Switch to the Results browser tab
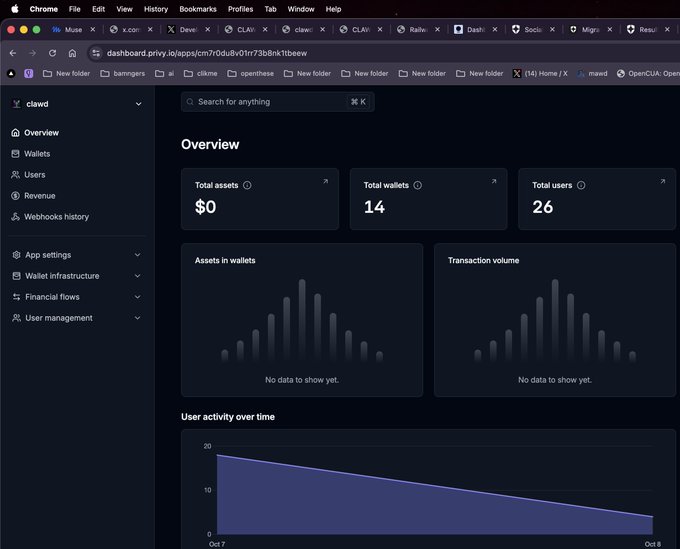Screen dimensions: 680x549 point(644,29)
